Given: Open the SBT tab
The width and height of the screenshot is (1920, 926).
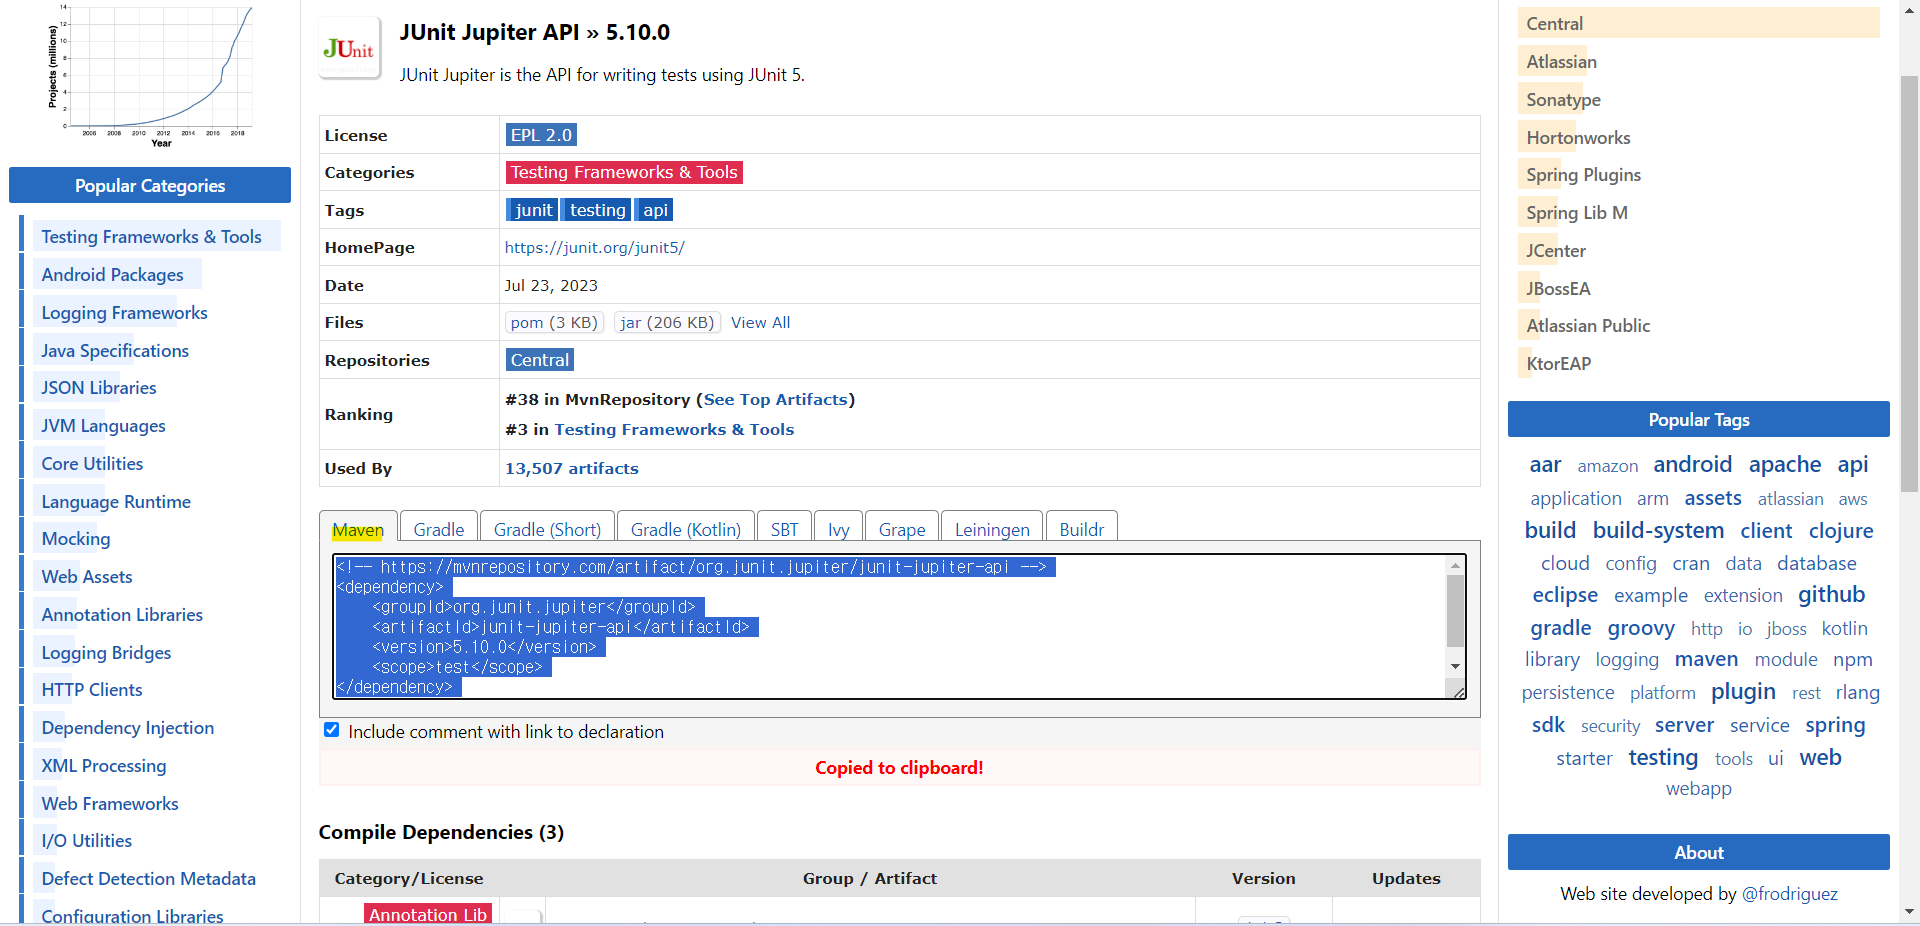Looking at the screenshot, I should pyautogui.click(x=785, y=528).
